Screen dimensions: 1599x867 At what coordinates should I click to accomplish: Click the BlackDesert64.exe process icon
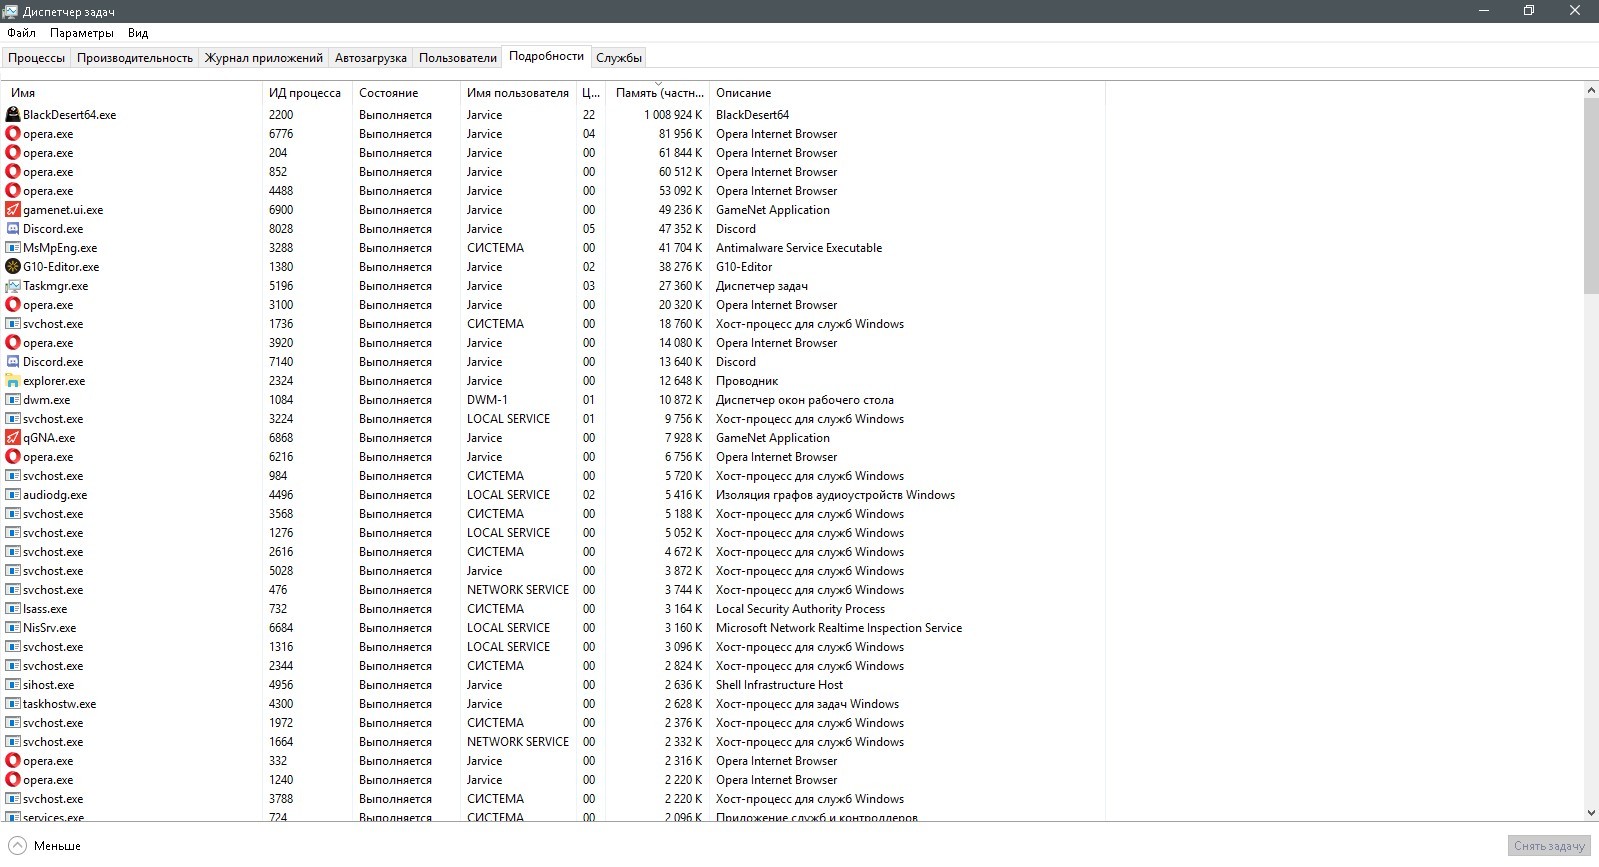point(13,114)
